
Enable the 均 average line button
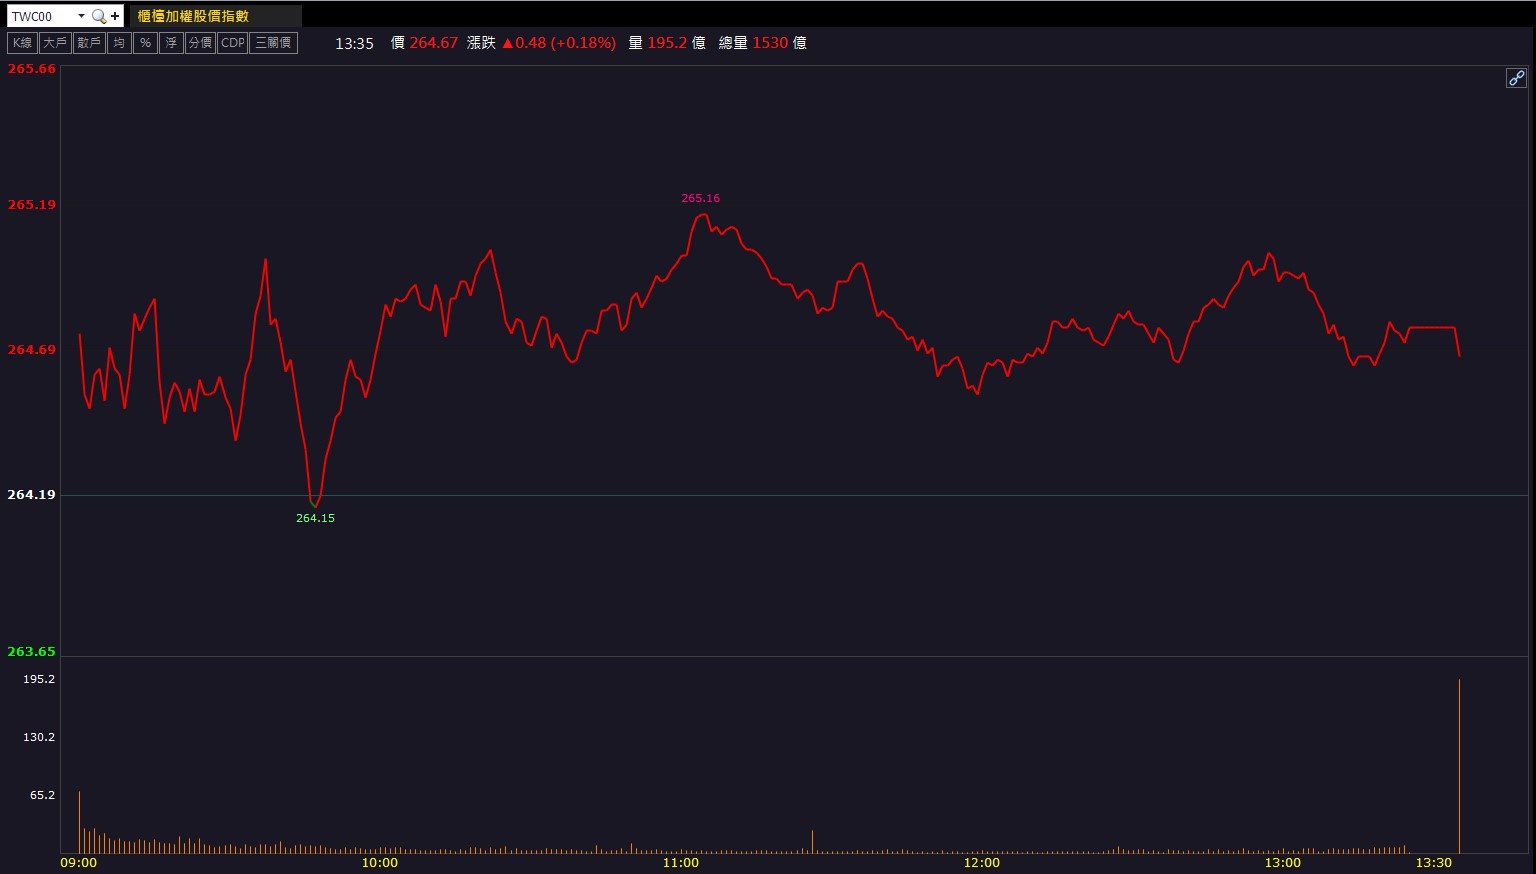tap(119, 43)
